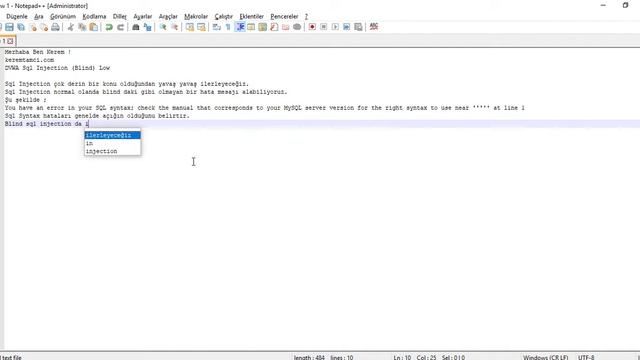Click the Save All toolbar icon
Screen dimensions: 640x360
pos(21,27)
